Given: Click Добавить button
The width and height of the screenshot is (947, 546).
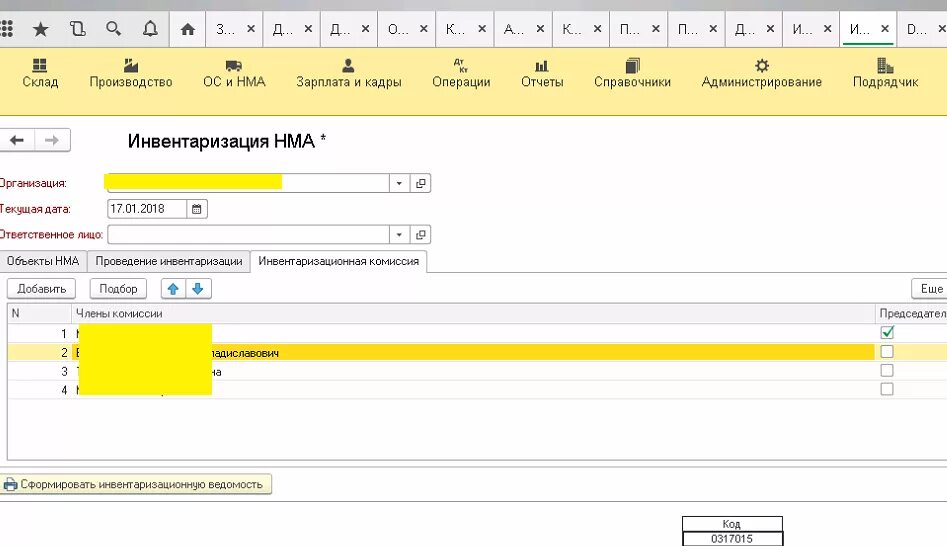Looking at the screenshot, I should click(41, 289).
